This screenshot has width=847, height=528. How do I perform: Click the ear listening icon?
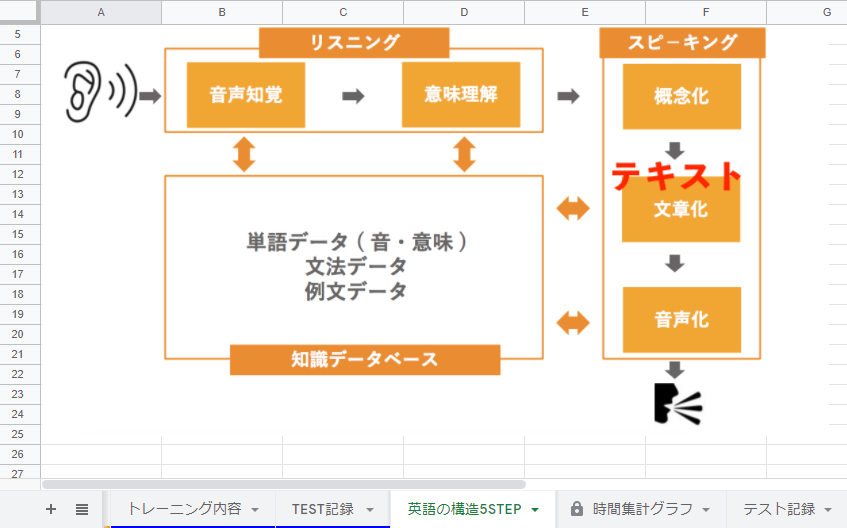[x=100, y=92]
